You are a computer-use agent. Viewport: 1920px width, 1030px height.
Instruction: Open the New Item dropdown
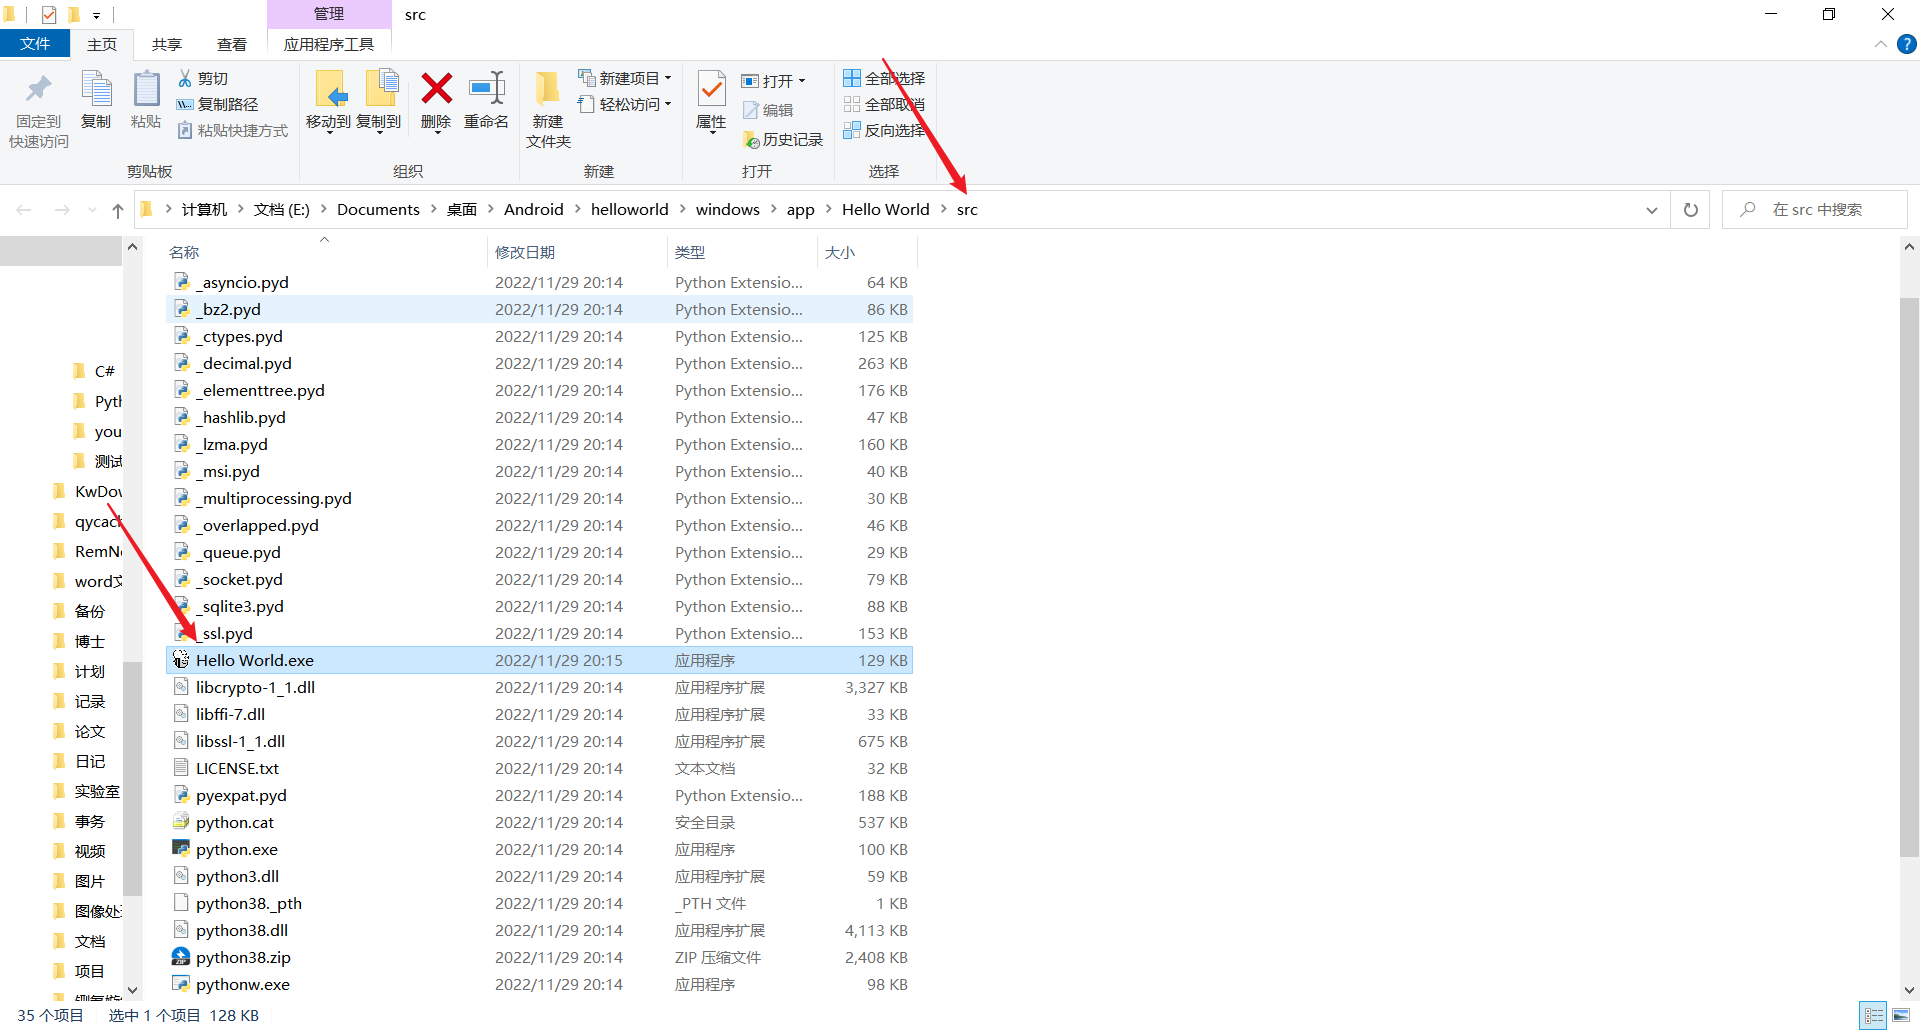(x=625, y=78)
